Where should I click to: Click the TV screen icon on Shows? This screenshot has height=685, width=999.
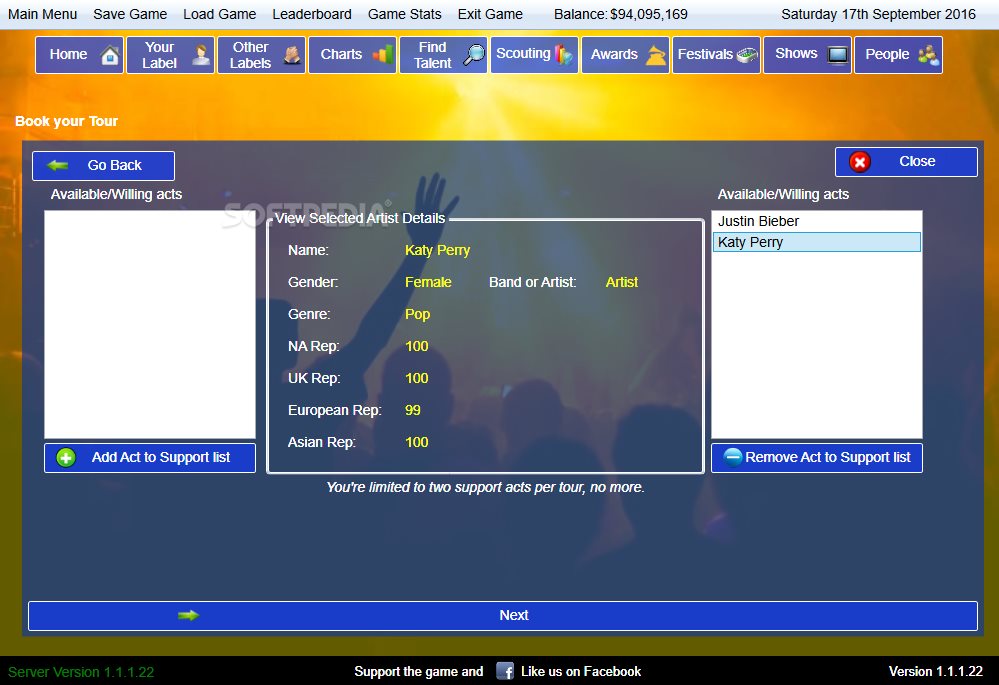click(838, 55)
